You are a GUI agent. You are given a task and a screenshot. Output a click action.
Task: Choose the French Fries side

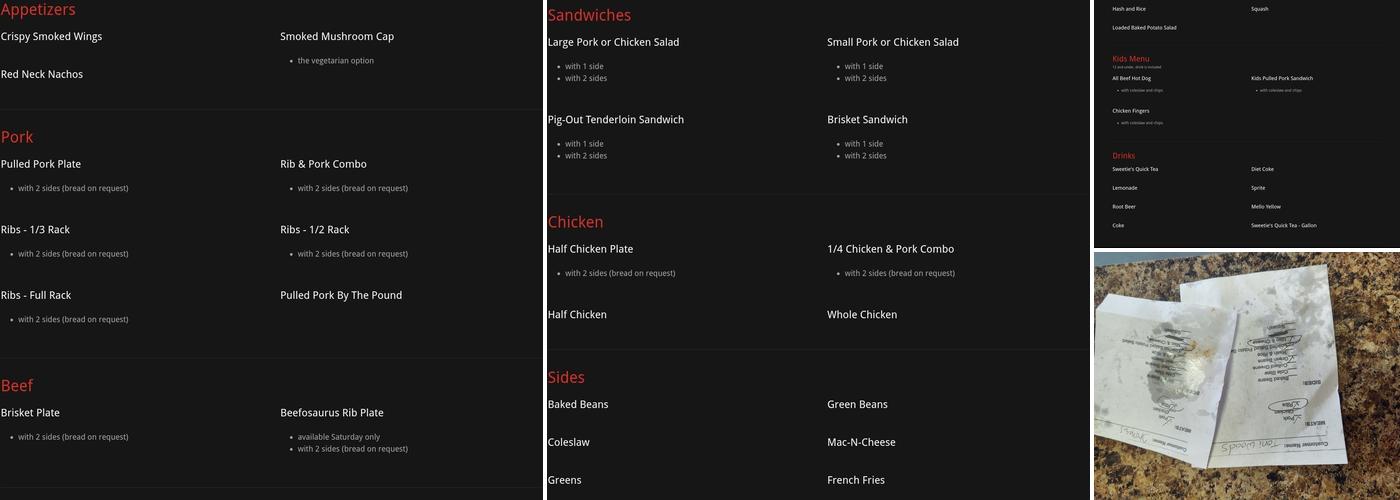coord(856,481)
